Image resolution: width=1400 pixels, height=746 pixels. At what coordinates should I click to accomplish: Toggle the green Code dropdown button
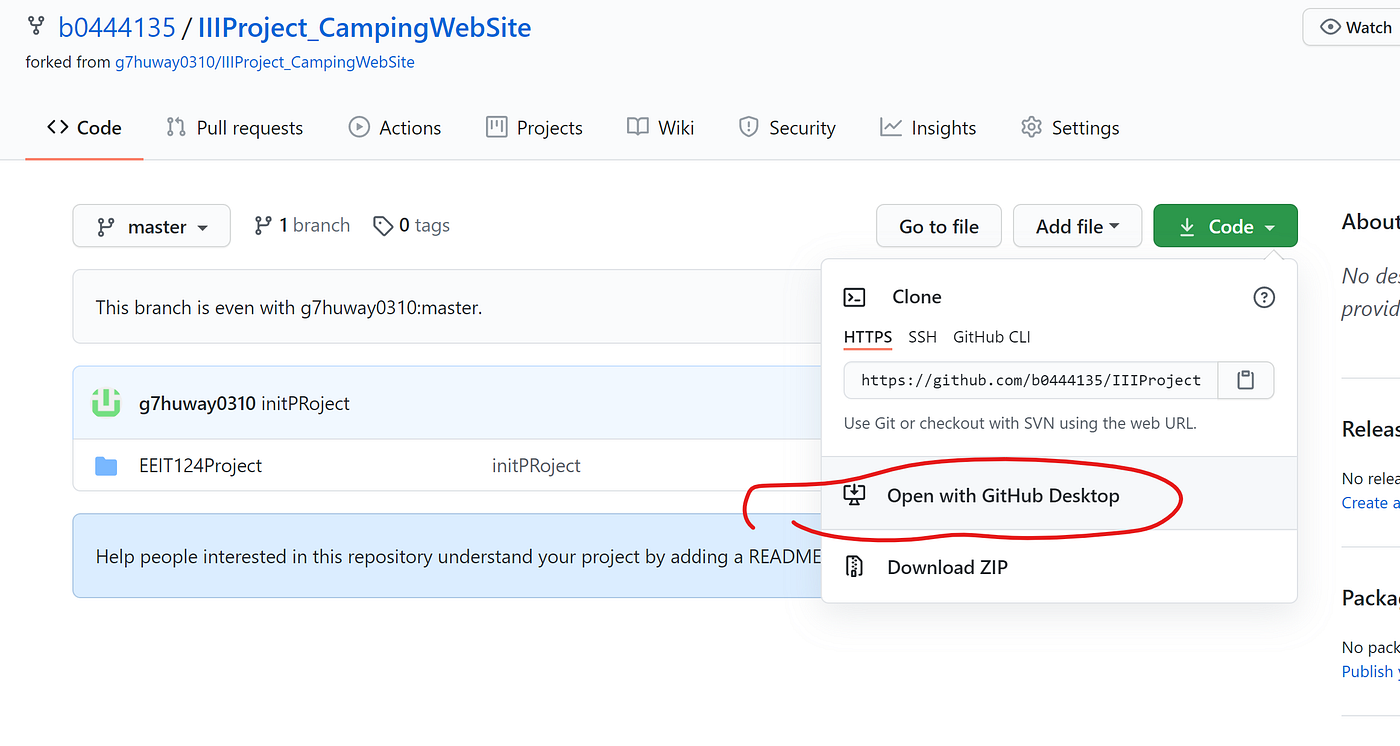tap(1225, 226)
